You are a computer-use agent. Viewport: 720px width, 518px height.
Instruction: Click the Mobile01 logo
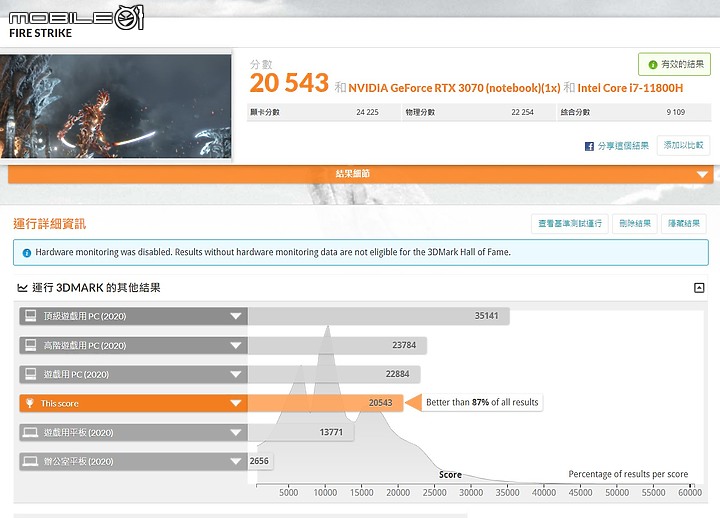click(76, 17)
